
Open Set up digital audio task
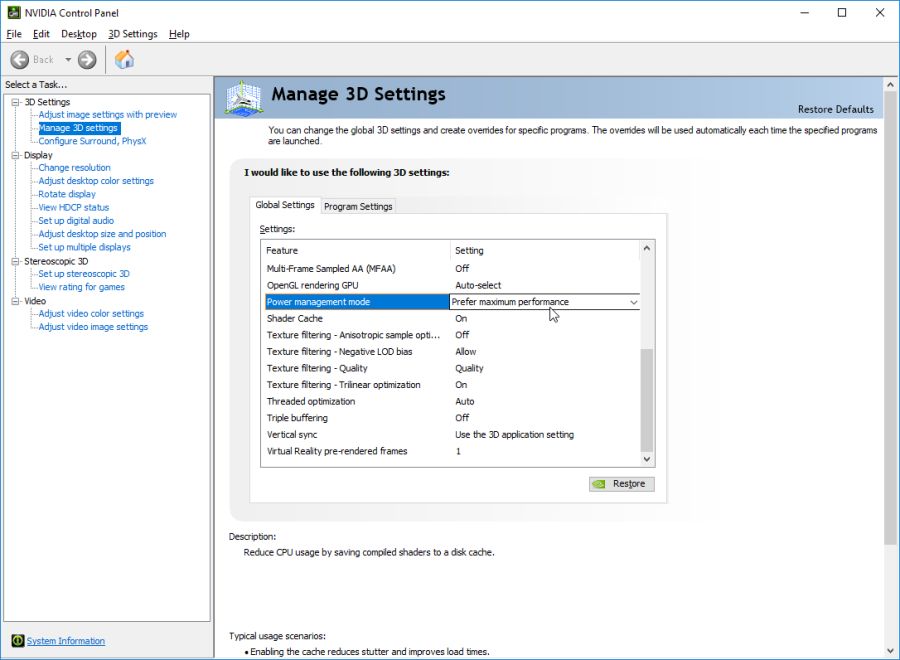76,220
